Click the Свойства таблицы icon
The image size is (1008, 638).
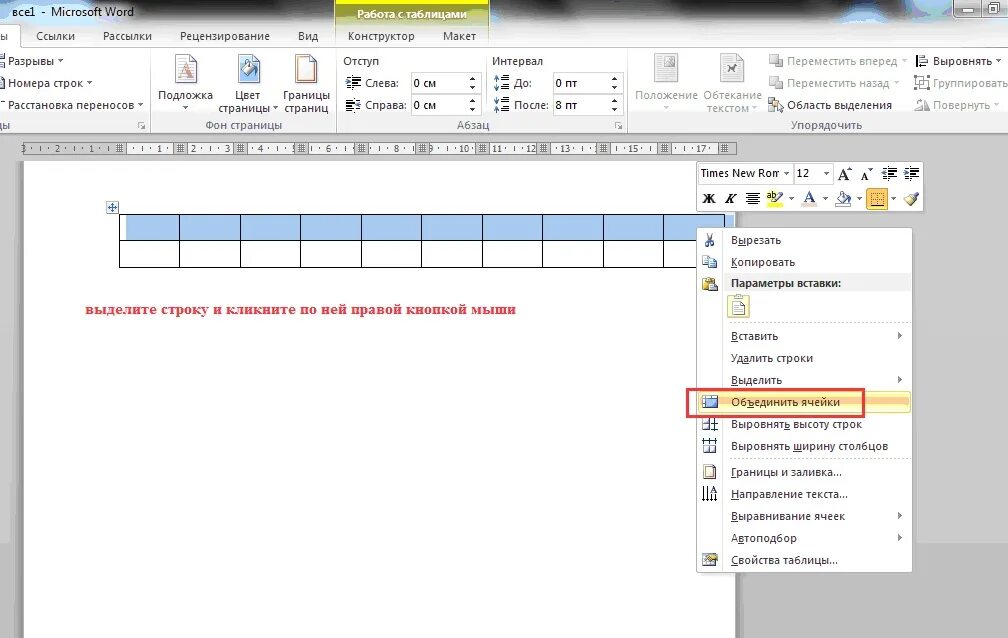click(x=709, y=560)
